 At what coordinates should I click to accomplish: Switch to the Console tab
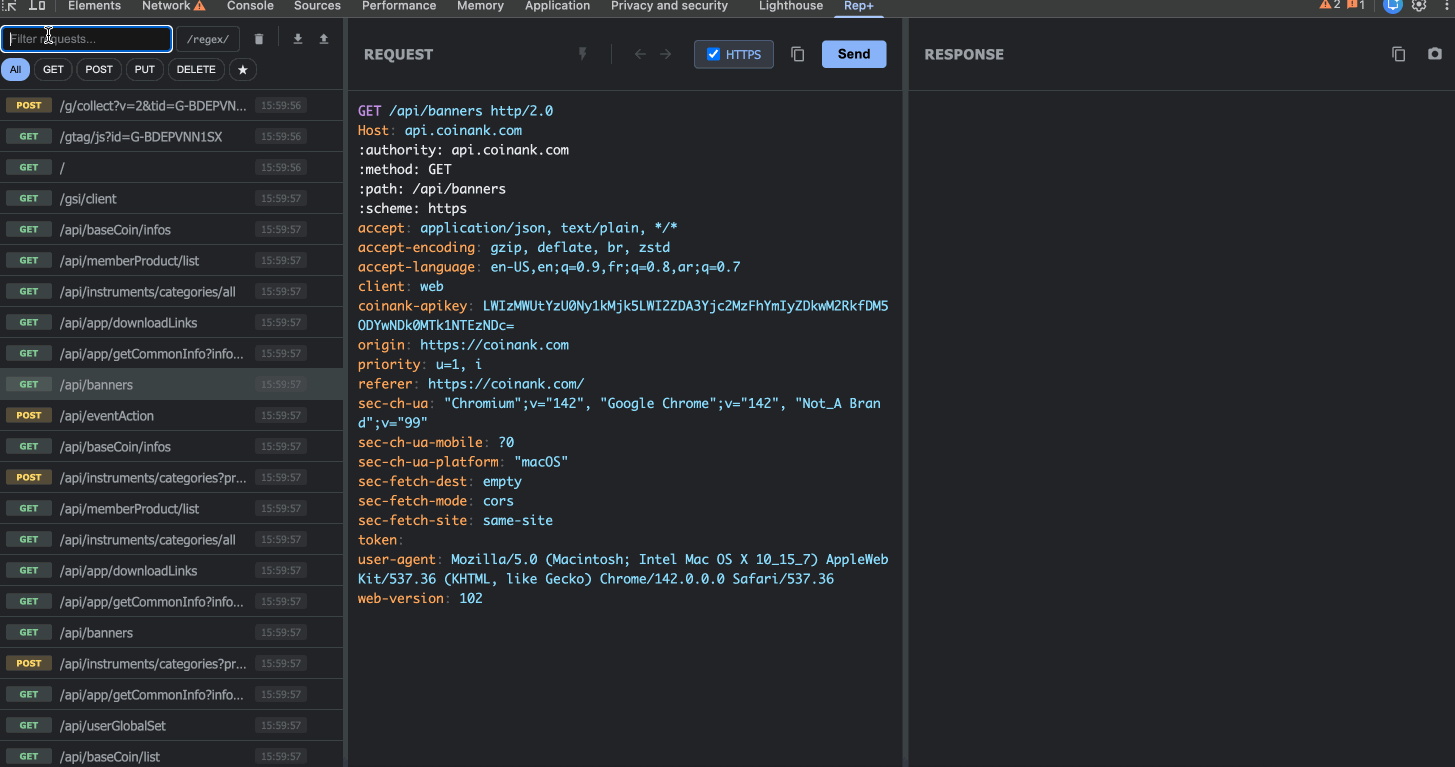tap(250, 6)
